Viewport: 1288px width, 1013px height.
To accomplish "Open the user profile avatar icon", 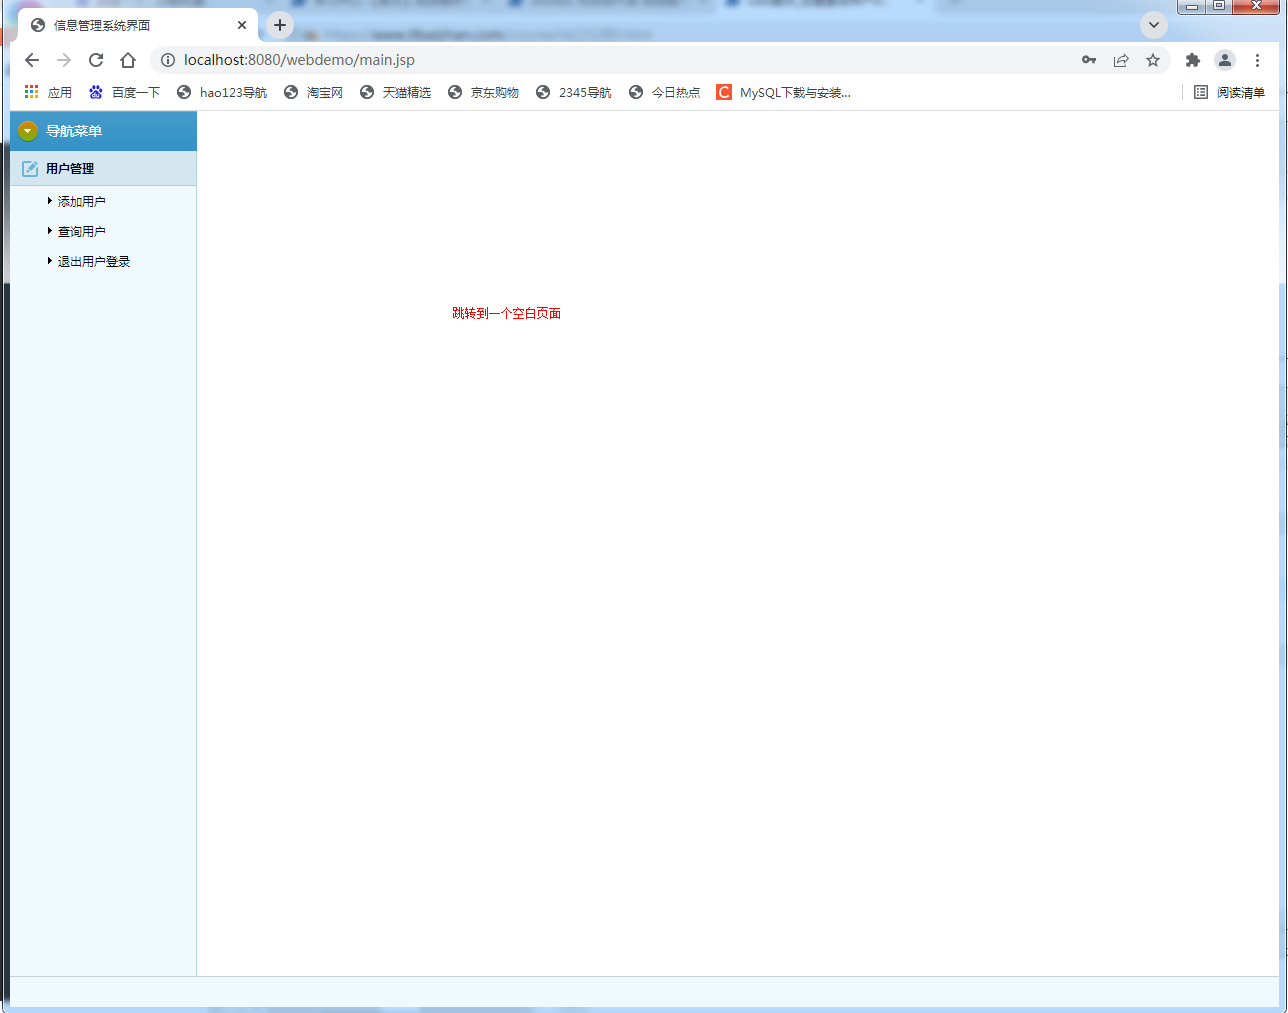I will coord(1225,60).
